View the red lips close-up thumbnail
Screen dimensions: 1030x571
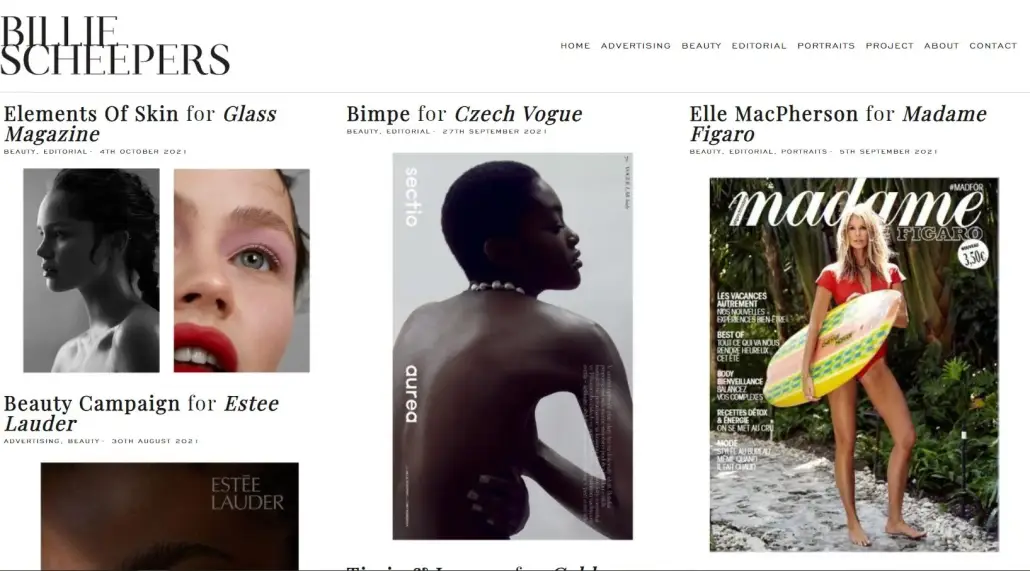point(242,271)
